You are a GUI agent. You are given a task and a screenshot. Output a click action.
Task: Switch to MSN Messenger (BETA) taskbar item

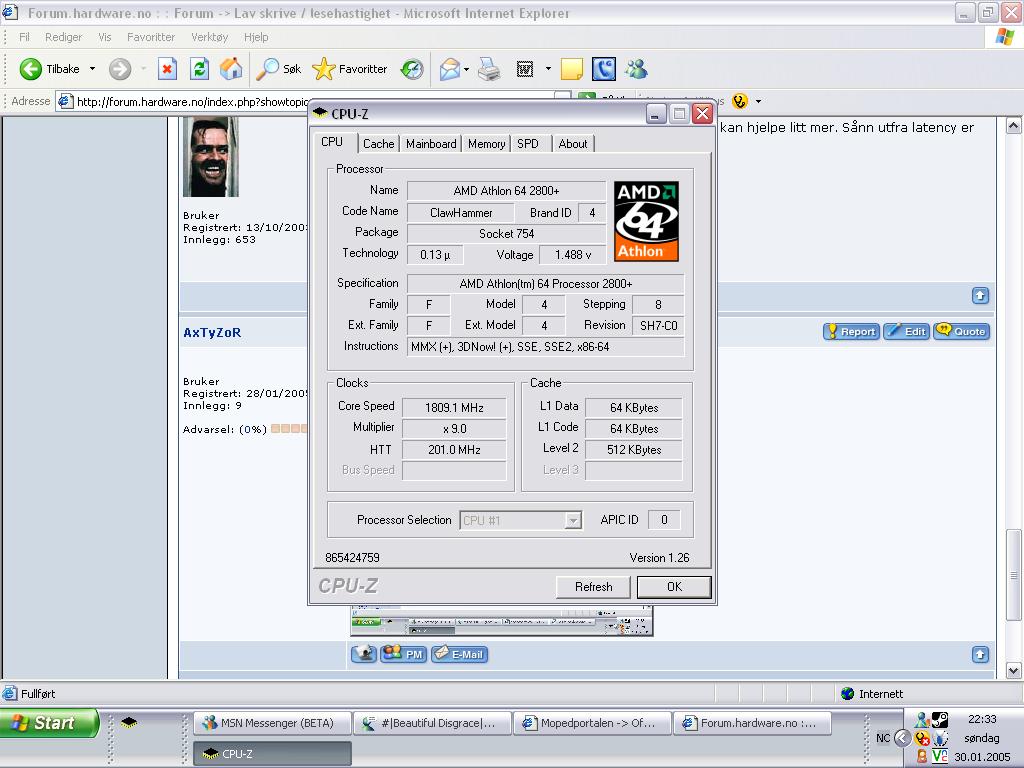coord(272,723)
